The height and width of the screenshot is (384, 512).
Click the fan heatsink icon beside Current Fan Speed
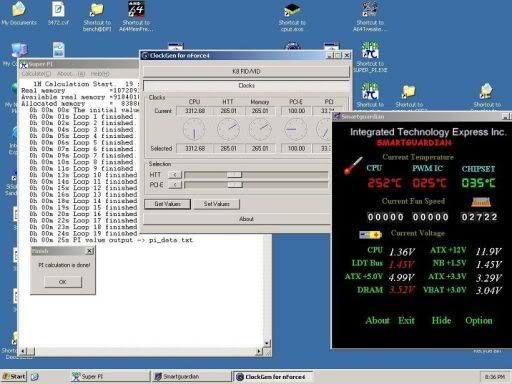(481, 202)
